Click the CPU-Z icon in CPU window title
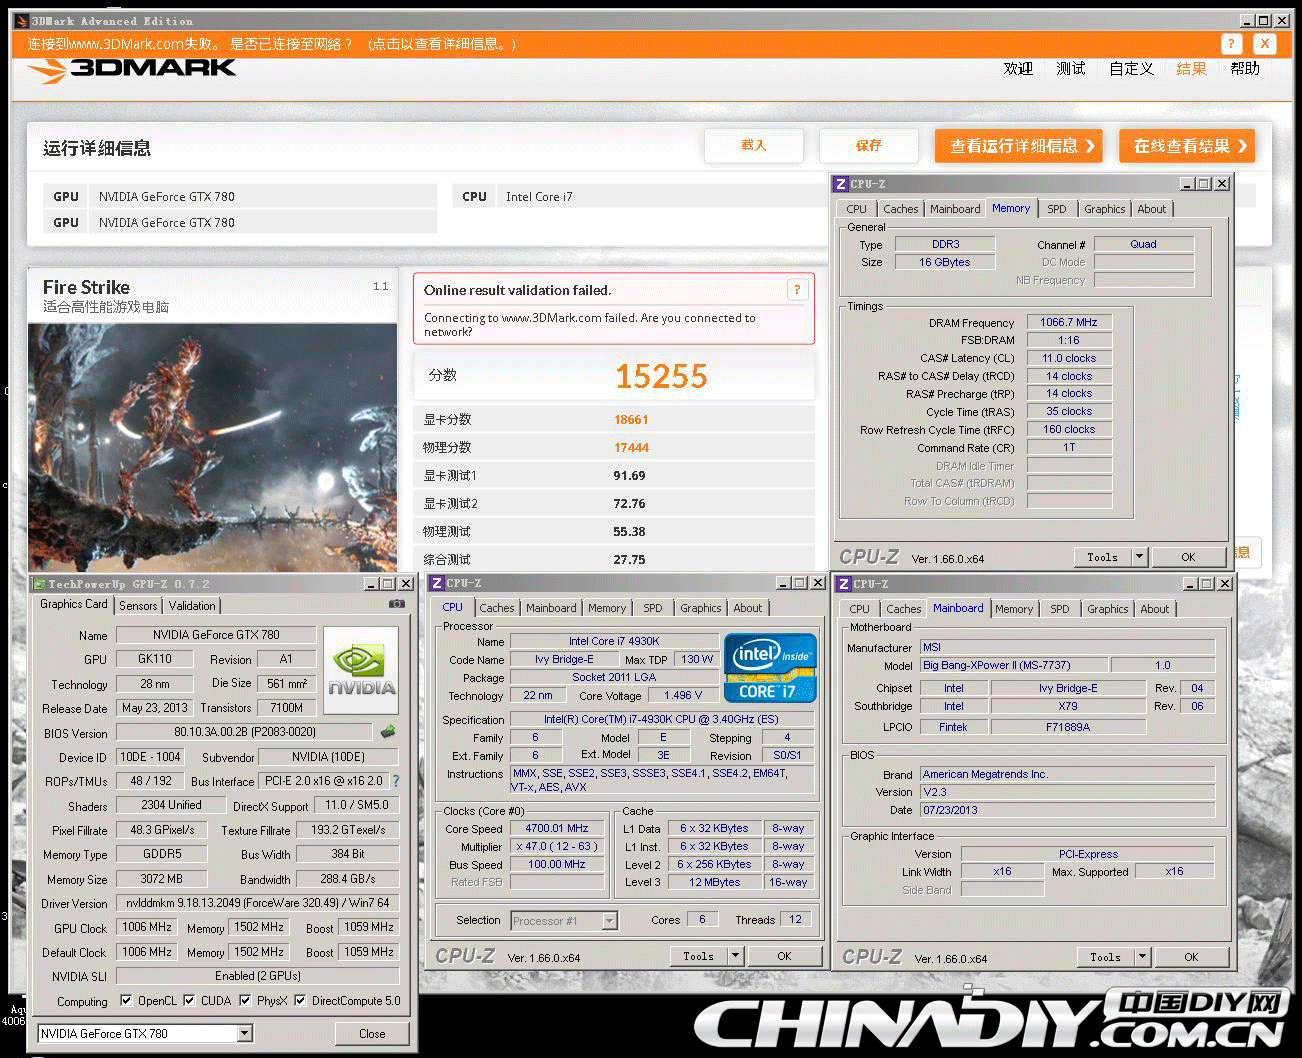This screenshot has height=1058, width=1302. [x=437, y=583]
